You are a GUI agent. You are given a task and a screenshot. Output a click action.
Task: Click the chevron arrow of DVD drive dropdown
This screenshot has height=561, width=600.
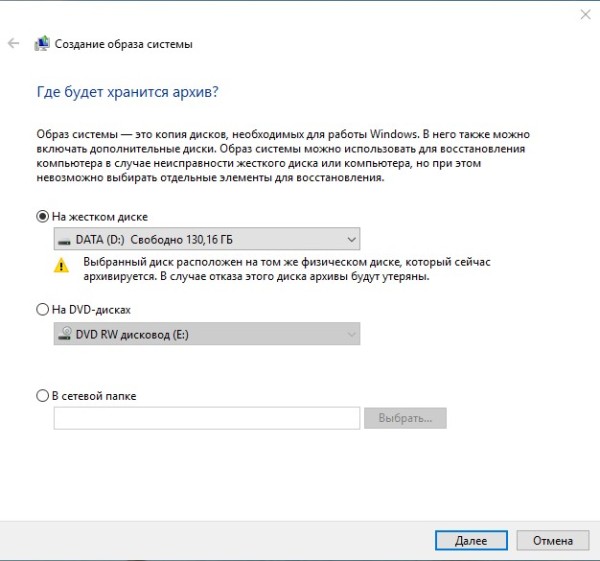349,335
